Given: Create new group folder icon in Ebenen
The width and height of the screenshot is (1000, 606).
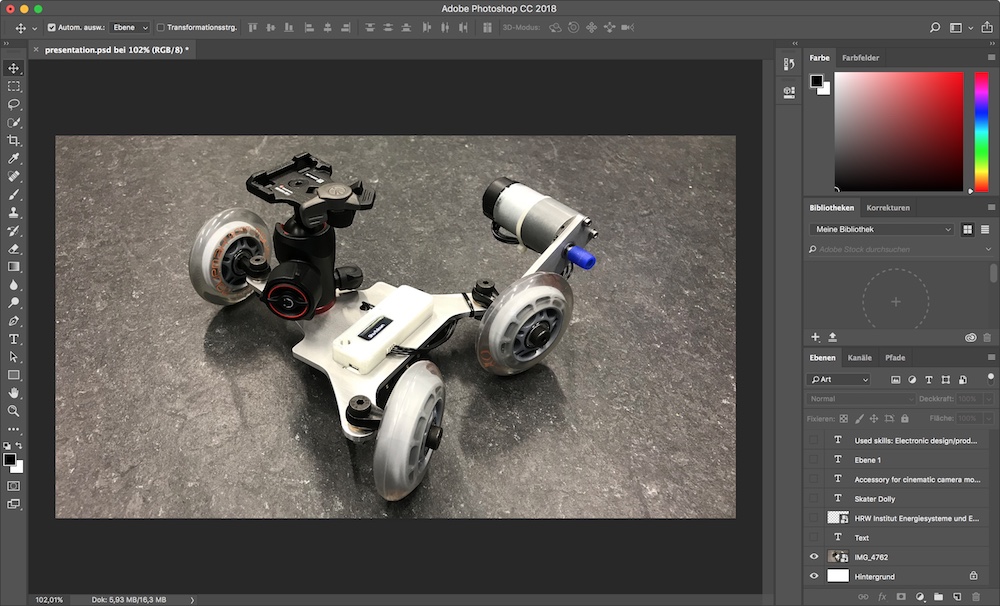Looking at the screenshot, I should click(x=939, y=597).
